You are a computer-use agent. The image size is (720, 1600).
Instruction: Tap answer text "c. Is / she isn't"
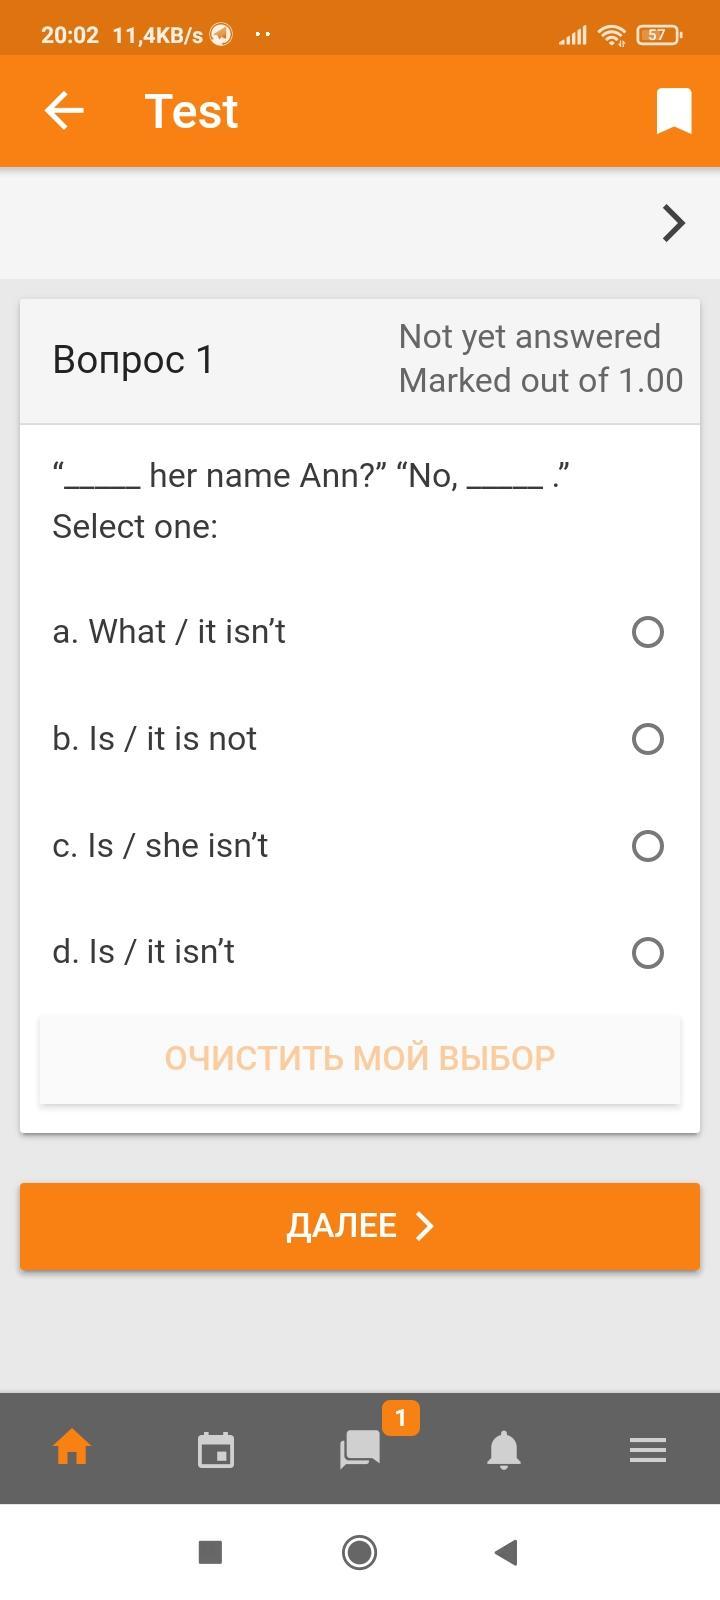(x=161, y=846)
